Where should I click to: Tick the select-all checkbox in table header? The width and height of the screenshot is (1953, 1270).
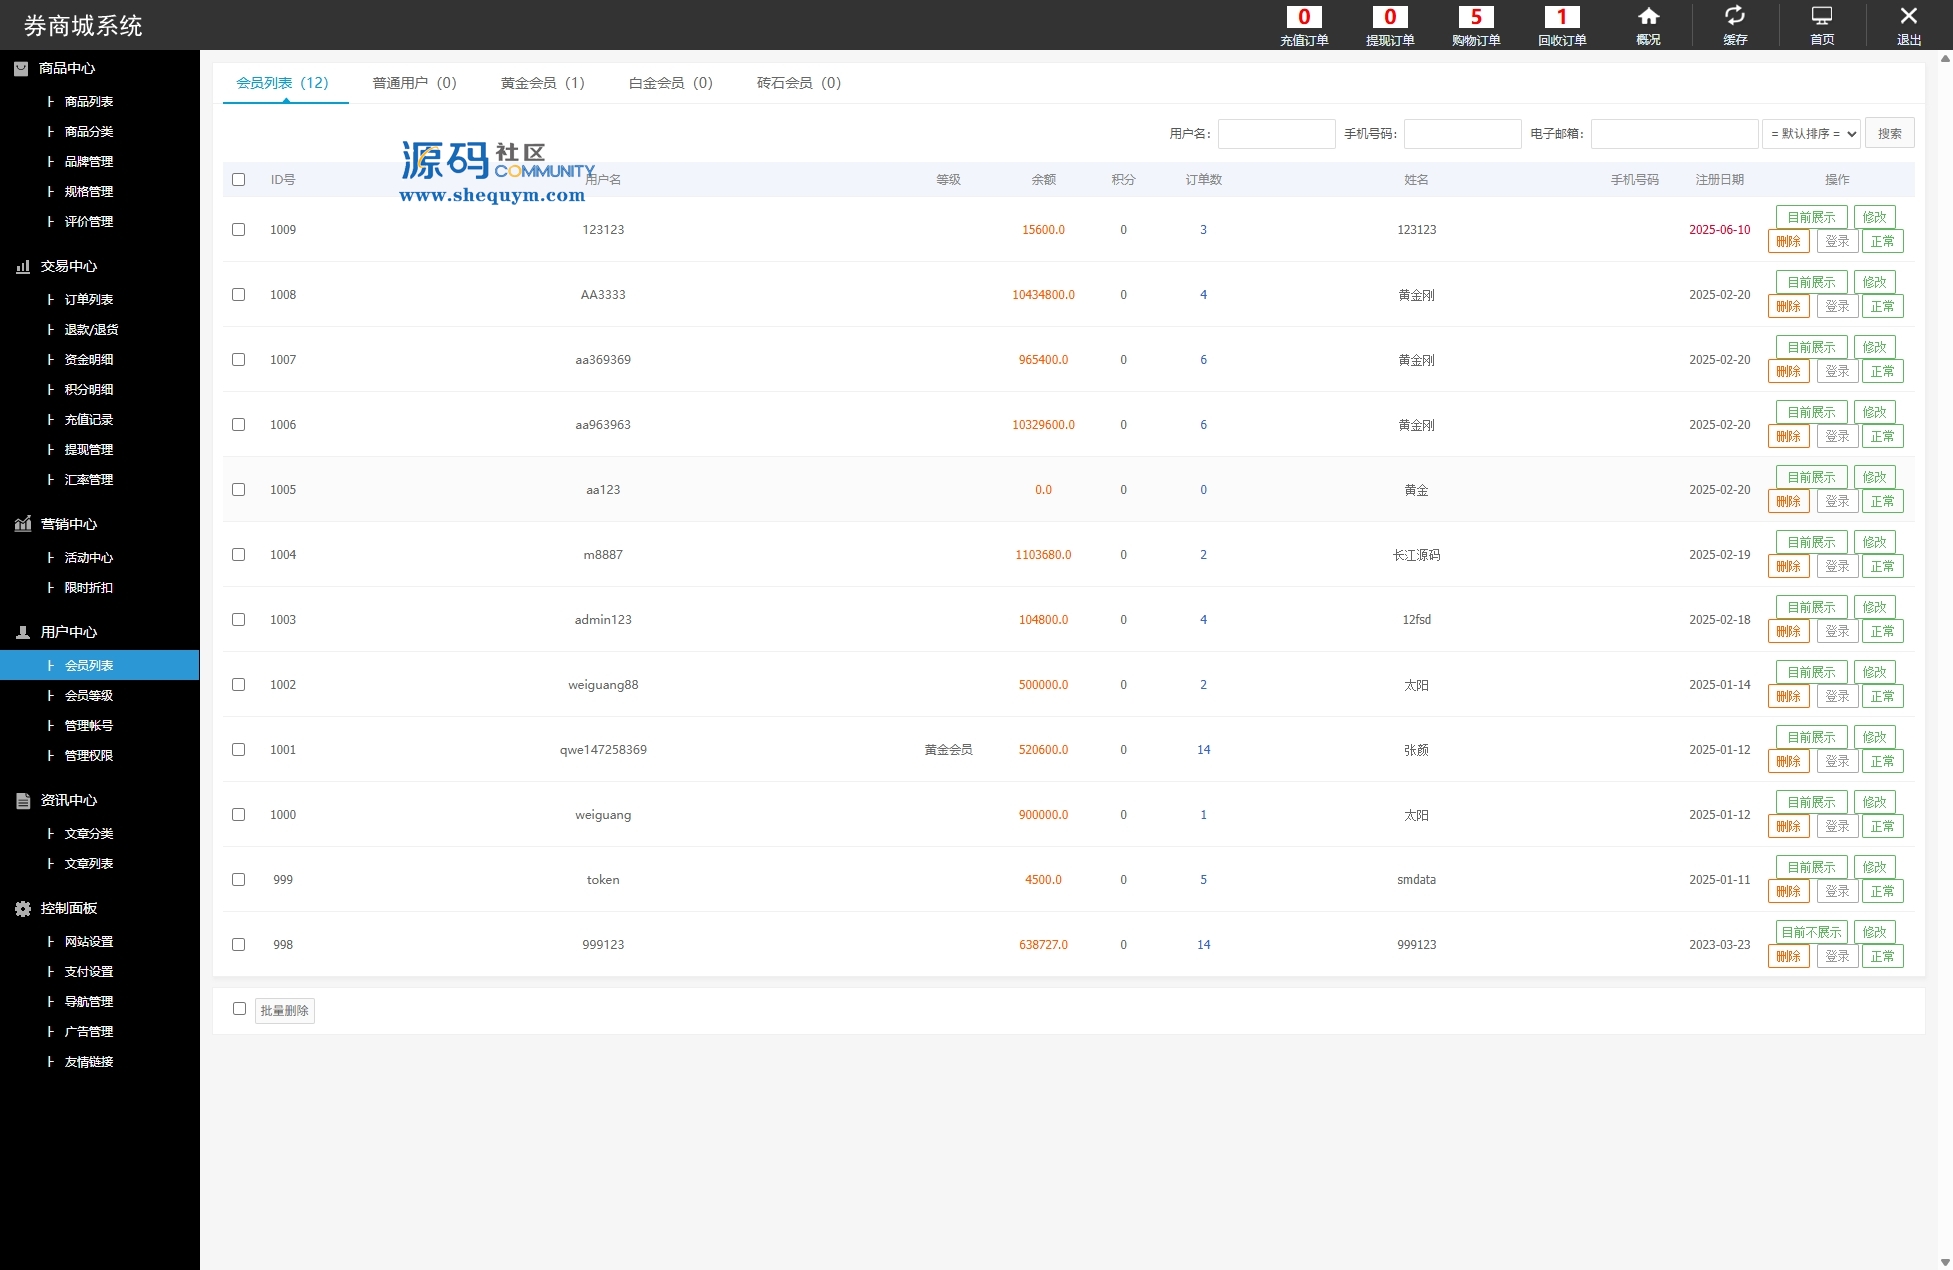[x=238, y=179]
